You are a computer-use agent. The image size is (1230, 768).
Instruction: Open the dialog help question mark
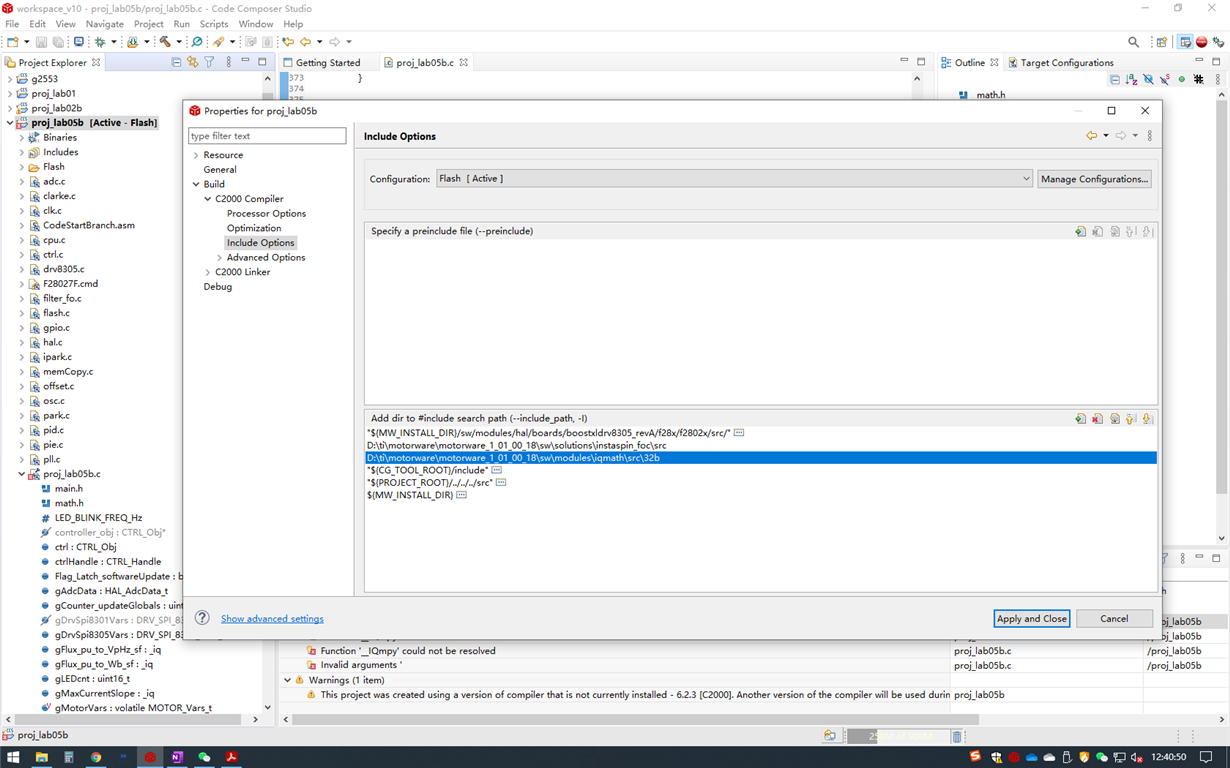pos(202,618)
